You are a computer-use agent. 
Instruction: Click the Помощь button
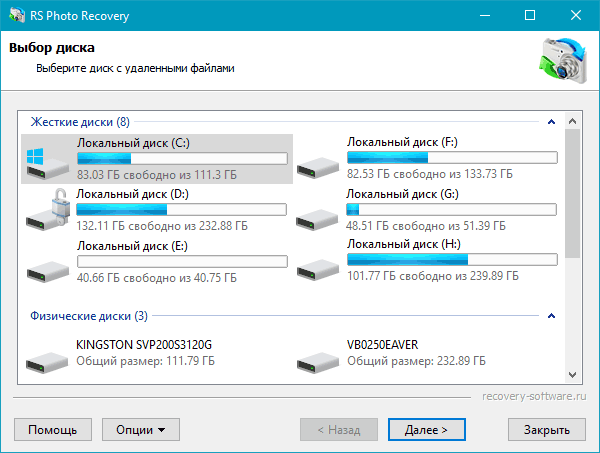click(x=53, y=430)
